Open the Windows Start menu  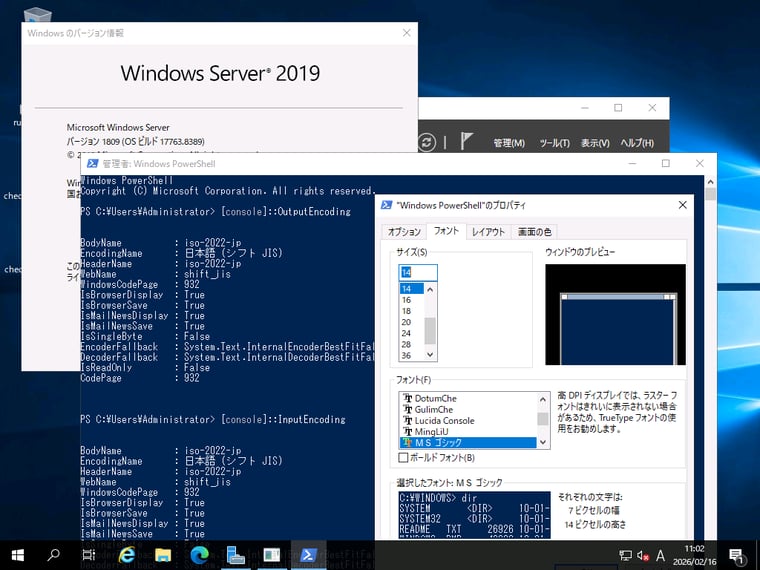point(17,555)
